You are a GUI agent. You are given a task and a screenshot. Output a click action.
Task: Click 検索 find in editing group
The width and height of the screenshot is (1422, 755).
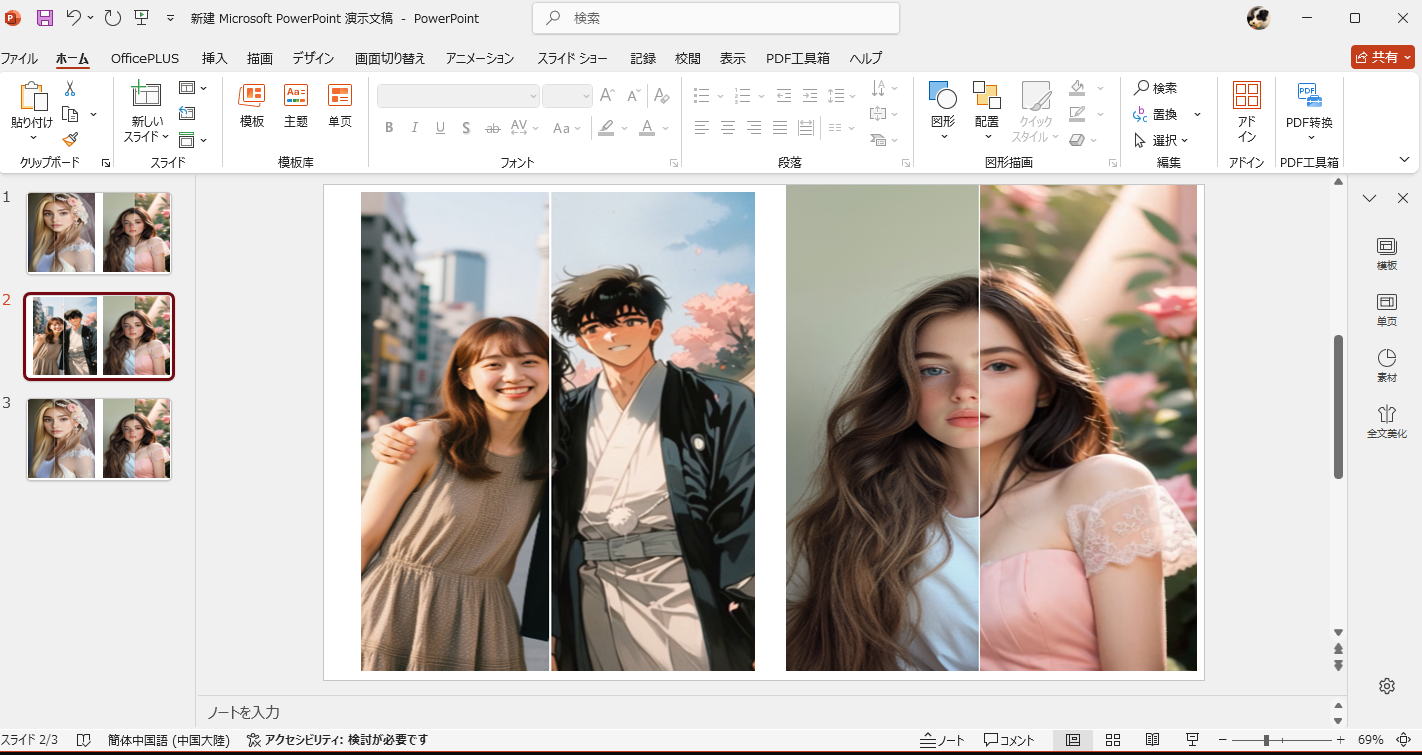click(x=1155, y=88)
